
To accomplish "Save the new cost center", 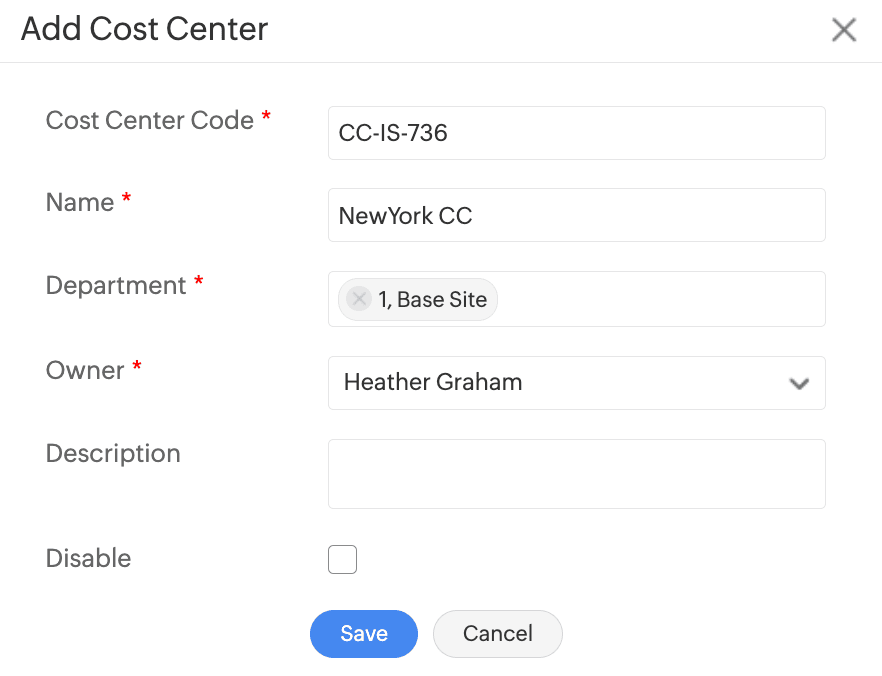I will [x=363, y=633].
